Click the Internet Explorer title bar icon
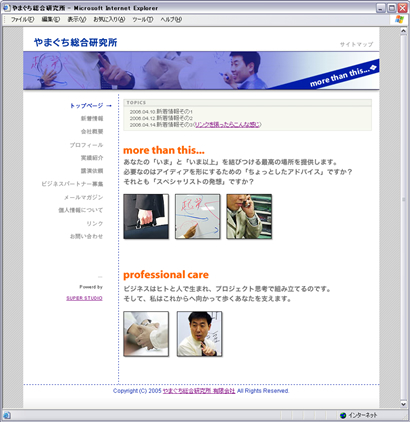This screenshot has width=410, height=422. click(x=6, y=8)
